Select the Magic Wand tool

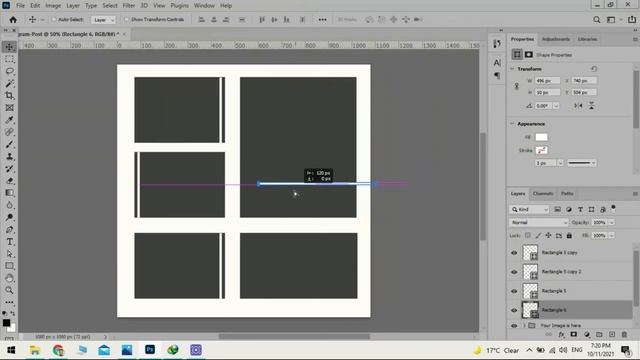point(9,84)
